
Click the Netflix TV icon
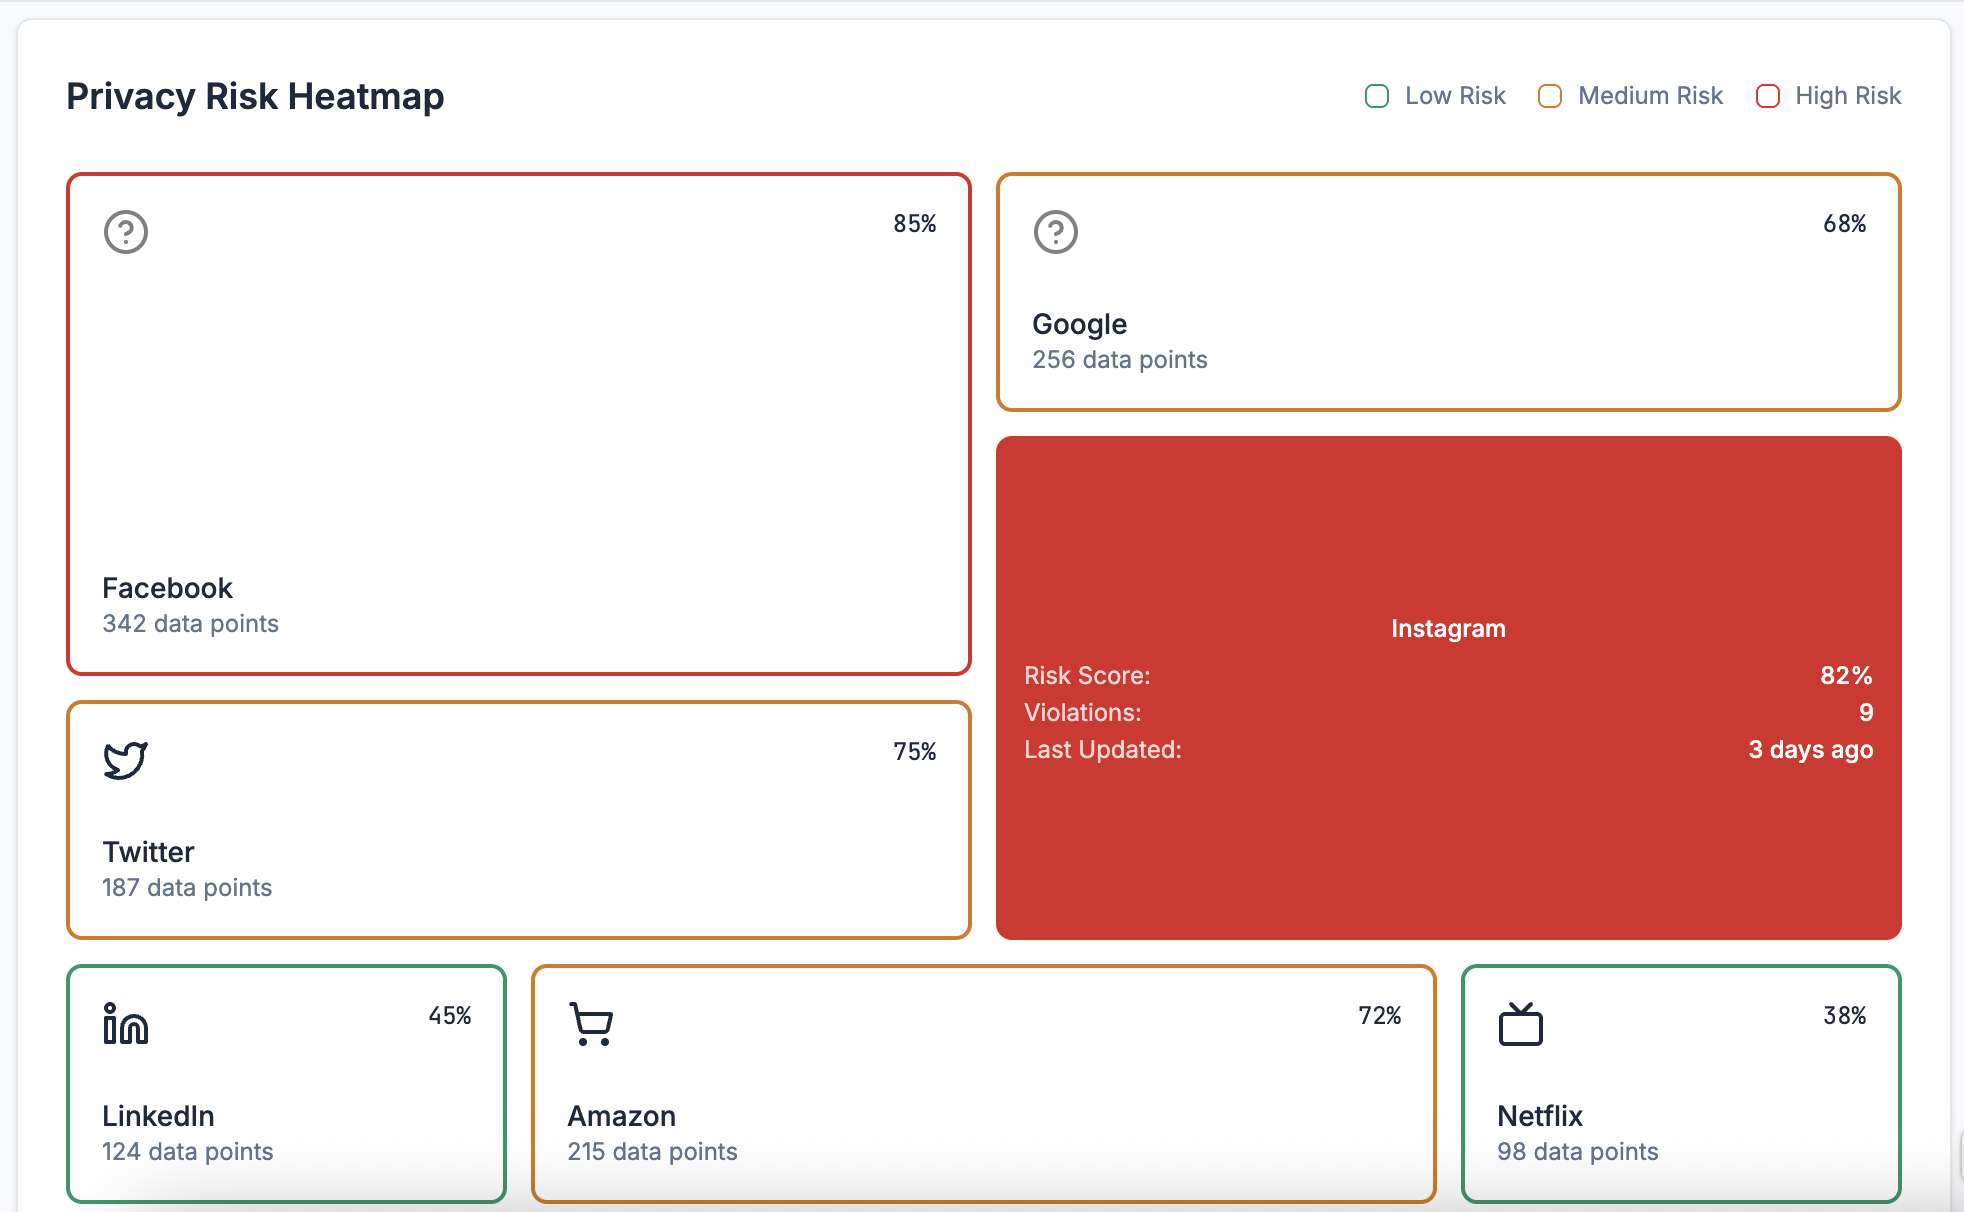pyautogui.click(x=1520, y=1024)
